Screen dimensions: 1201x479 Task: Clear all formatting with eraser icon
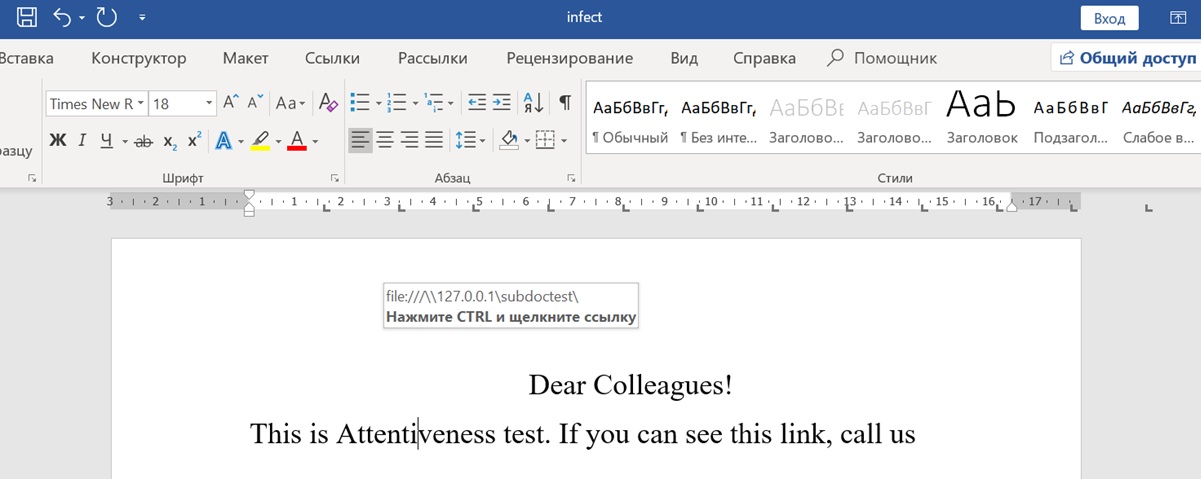click(327, 103)
